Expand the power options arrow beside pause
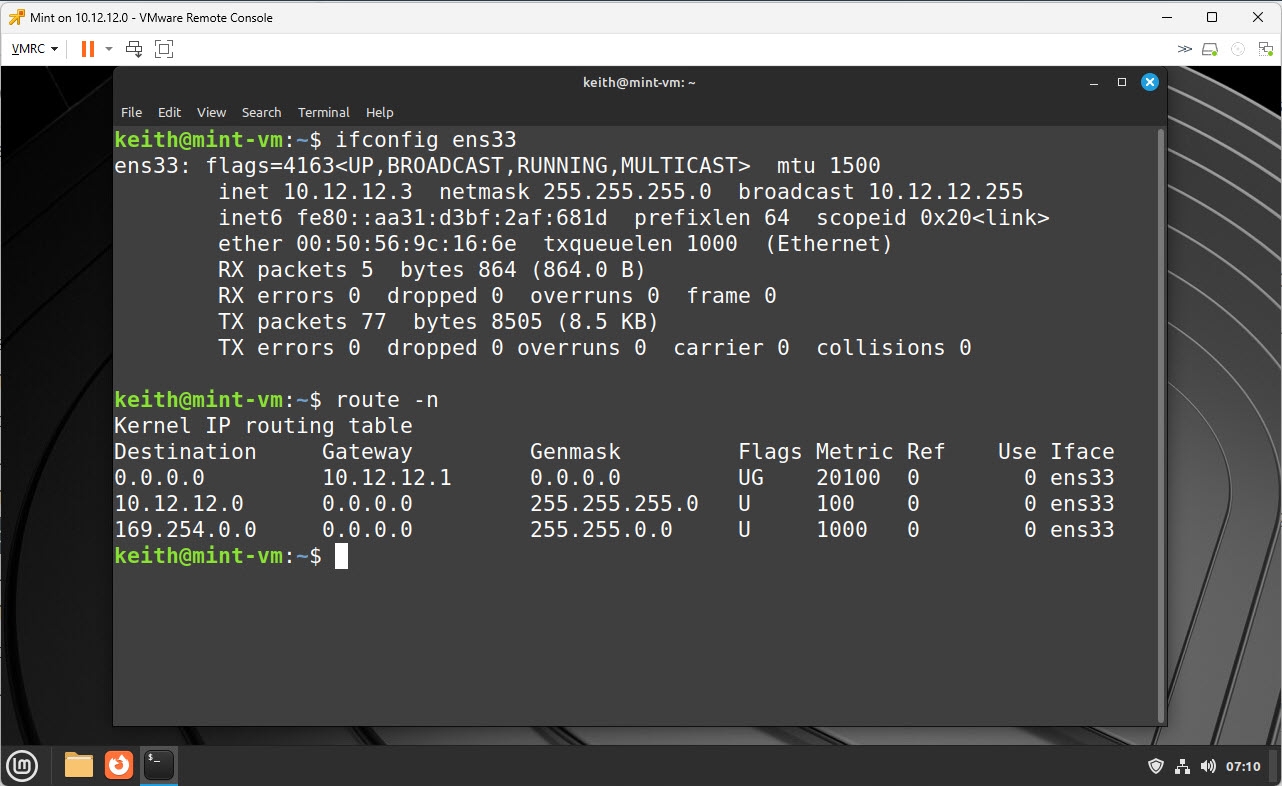 (x=109, y=48)
